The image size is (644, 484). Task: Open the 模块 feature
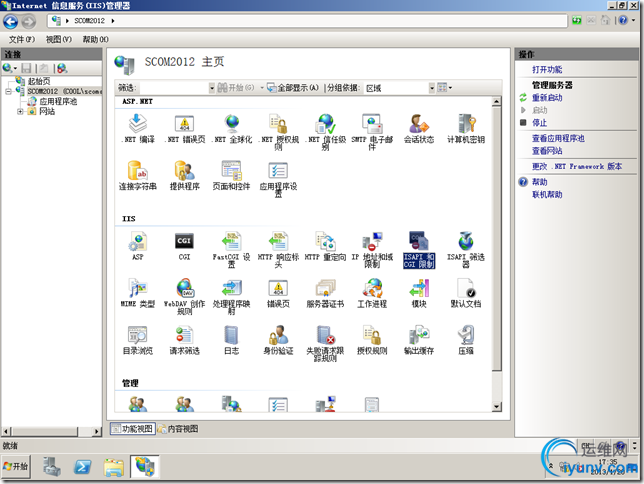[419, 293]
